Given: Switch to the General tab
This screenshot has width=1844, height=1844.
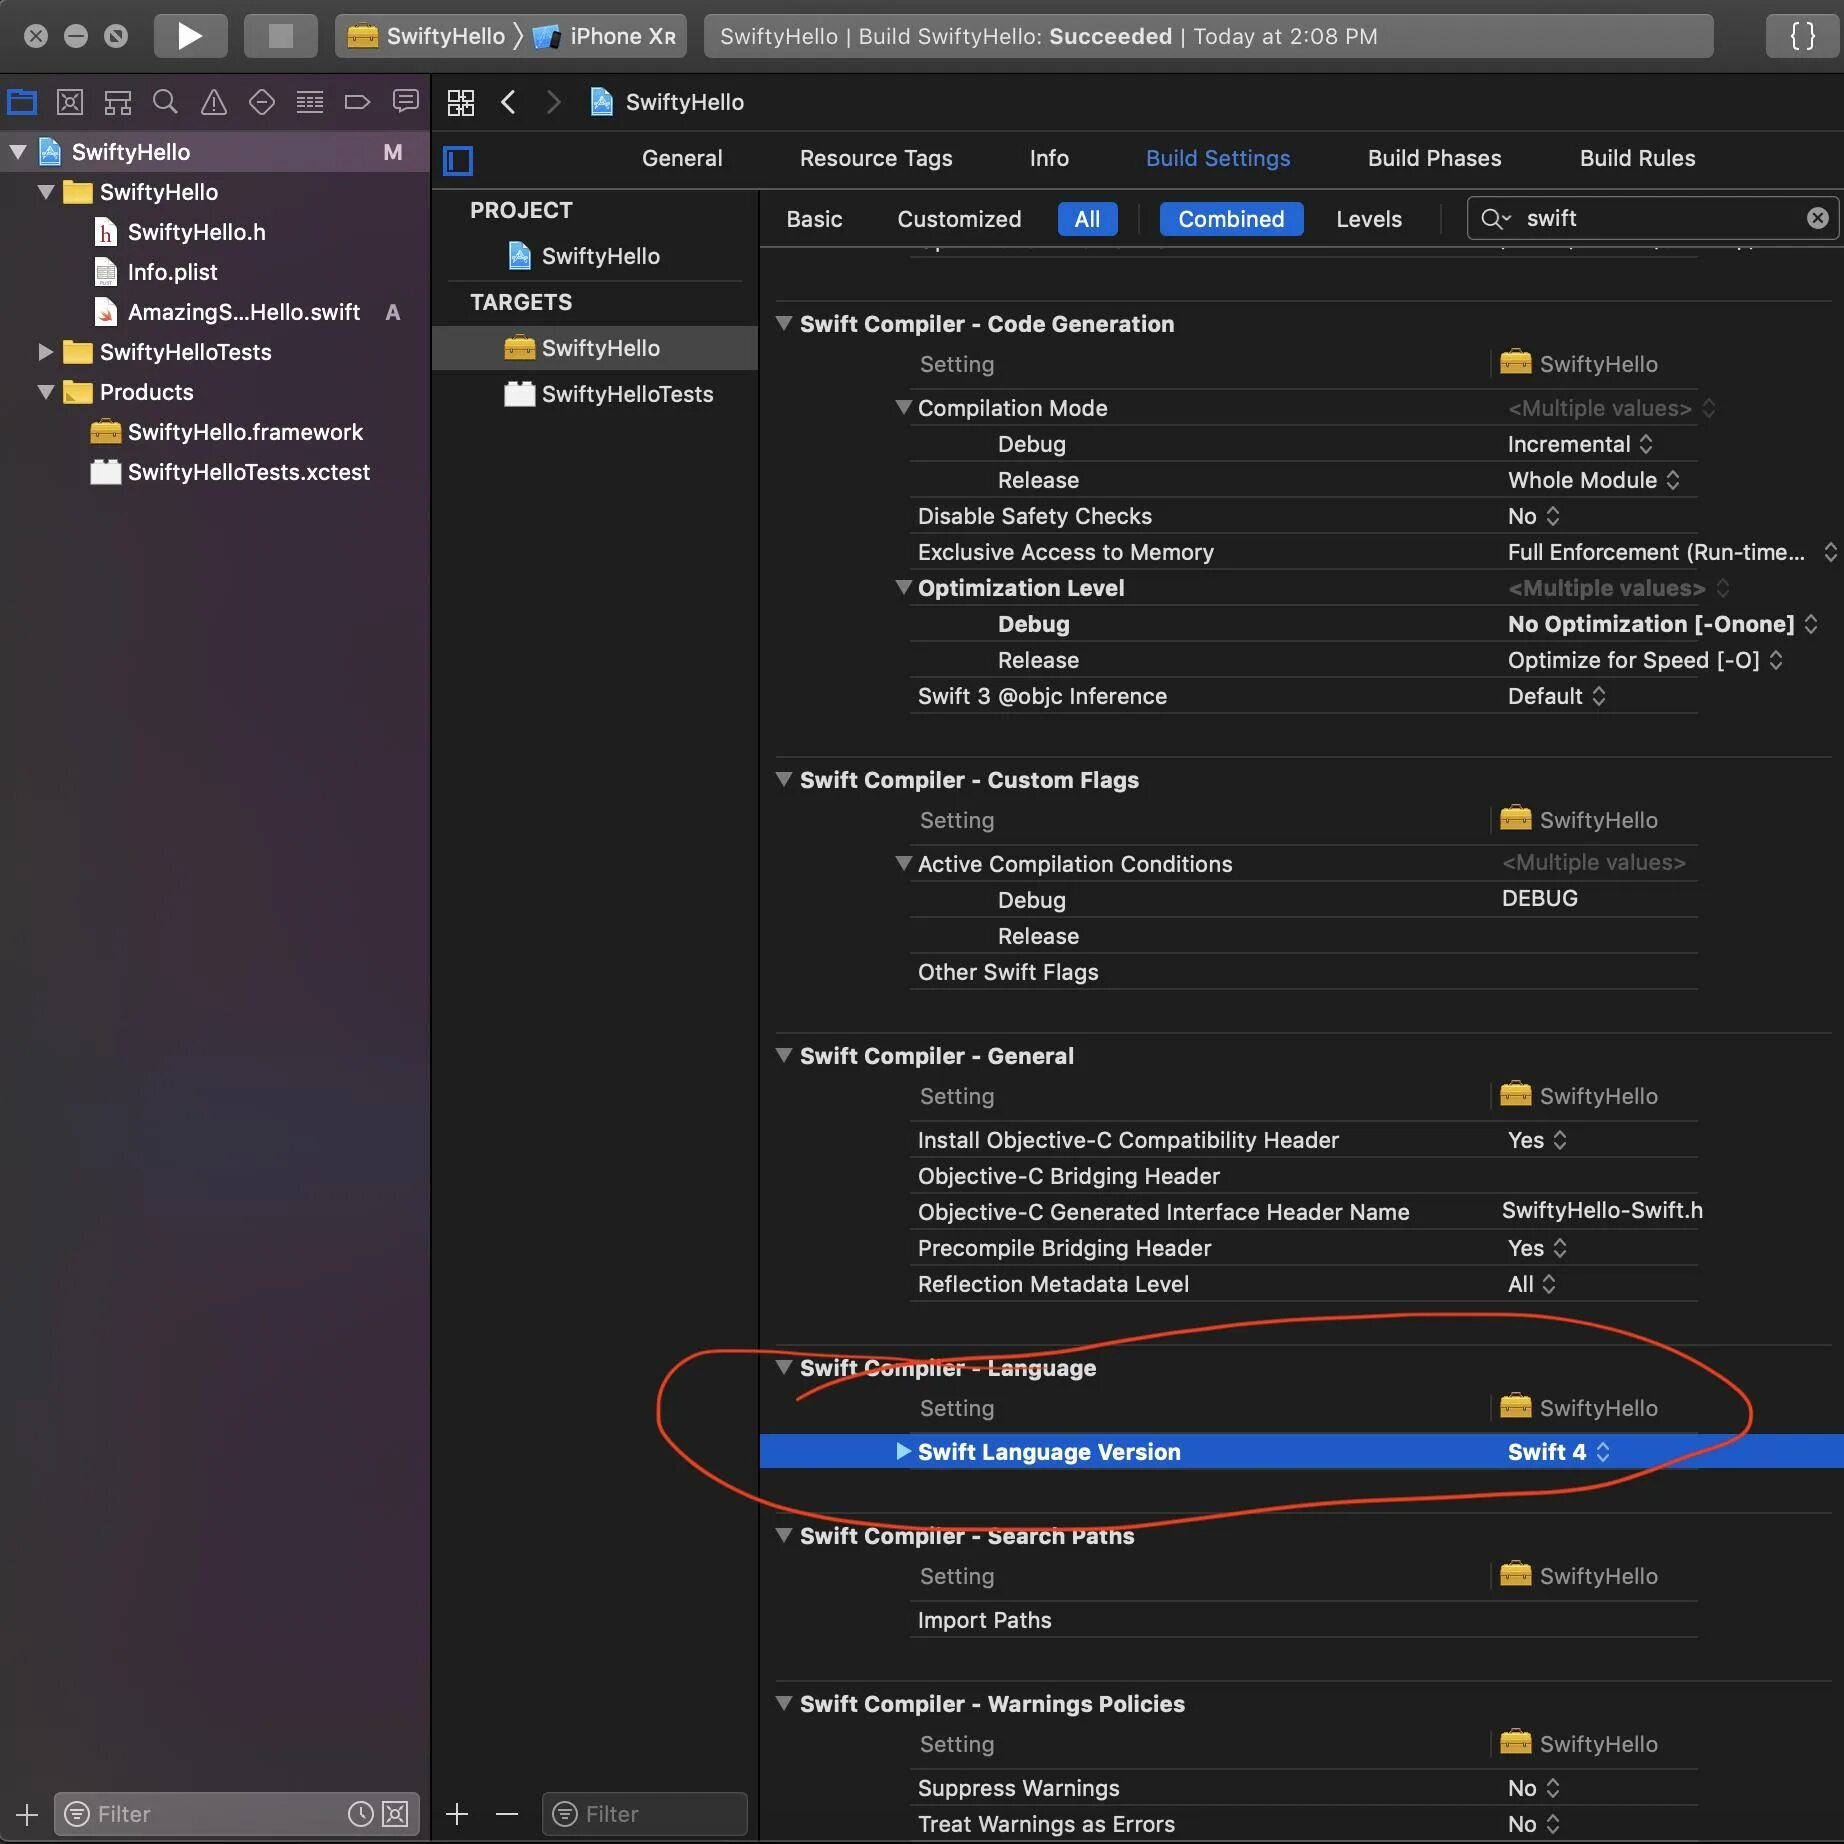Looking at the screenshot, I should 682,158.
